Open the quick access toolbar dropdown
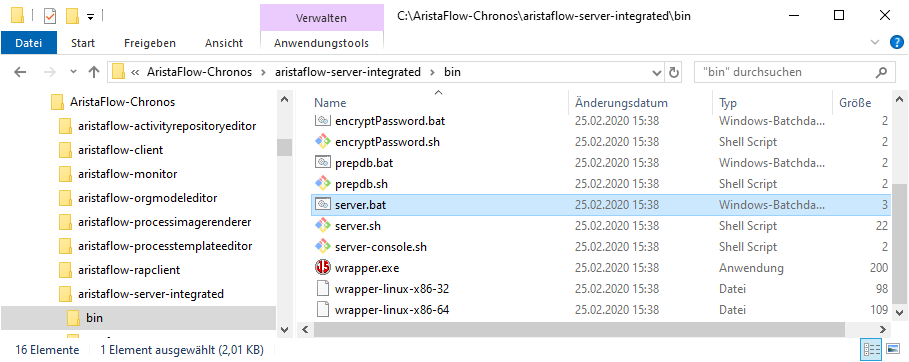This screenshot has height=362, width=909. [x=90, y=16]
